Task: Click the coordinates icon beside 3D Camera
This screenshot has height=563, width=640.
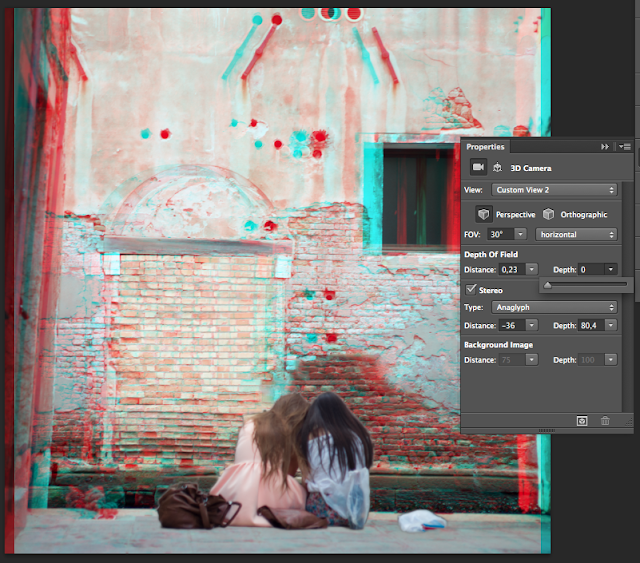Action: click(x=497, y=167)
